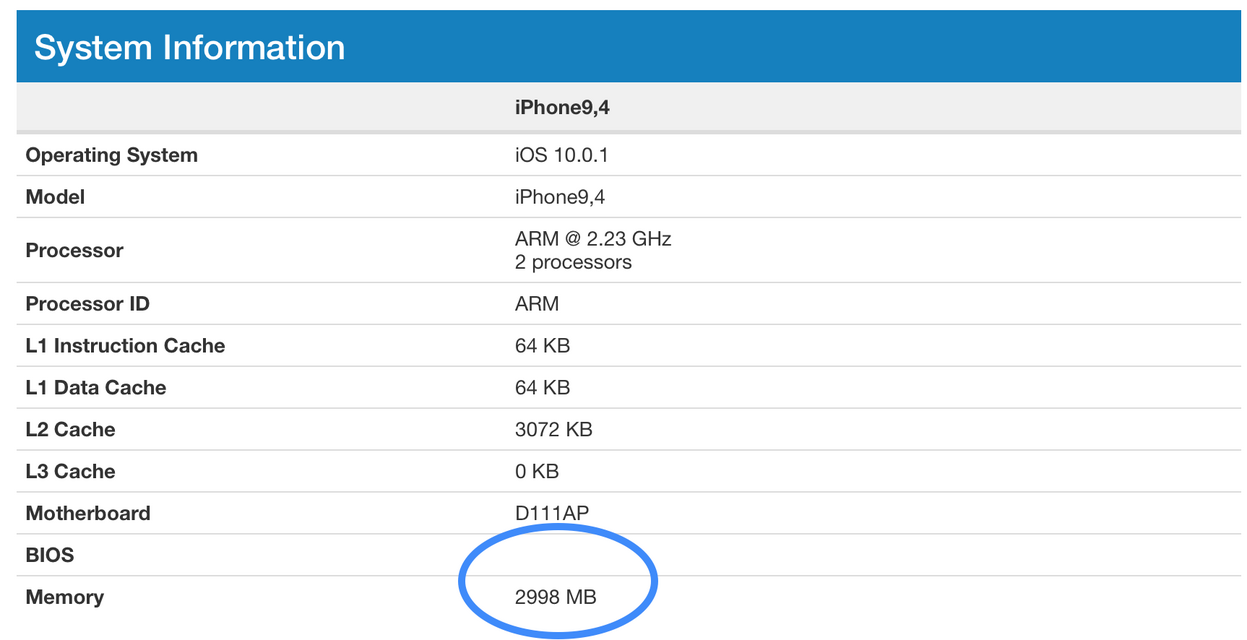Click the 2 processors text
The width and height of the screenshot is (1247, 640).
(573, 262)
